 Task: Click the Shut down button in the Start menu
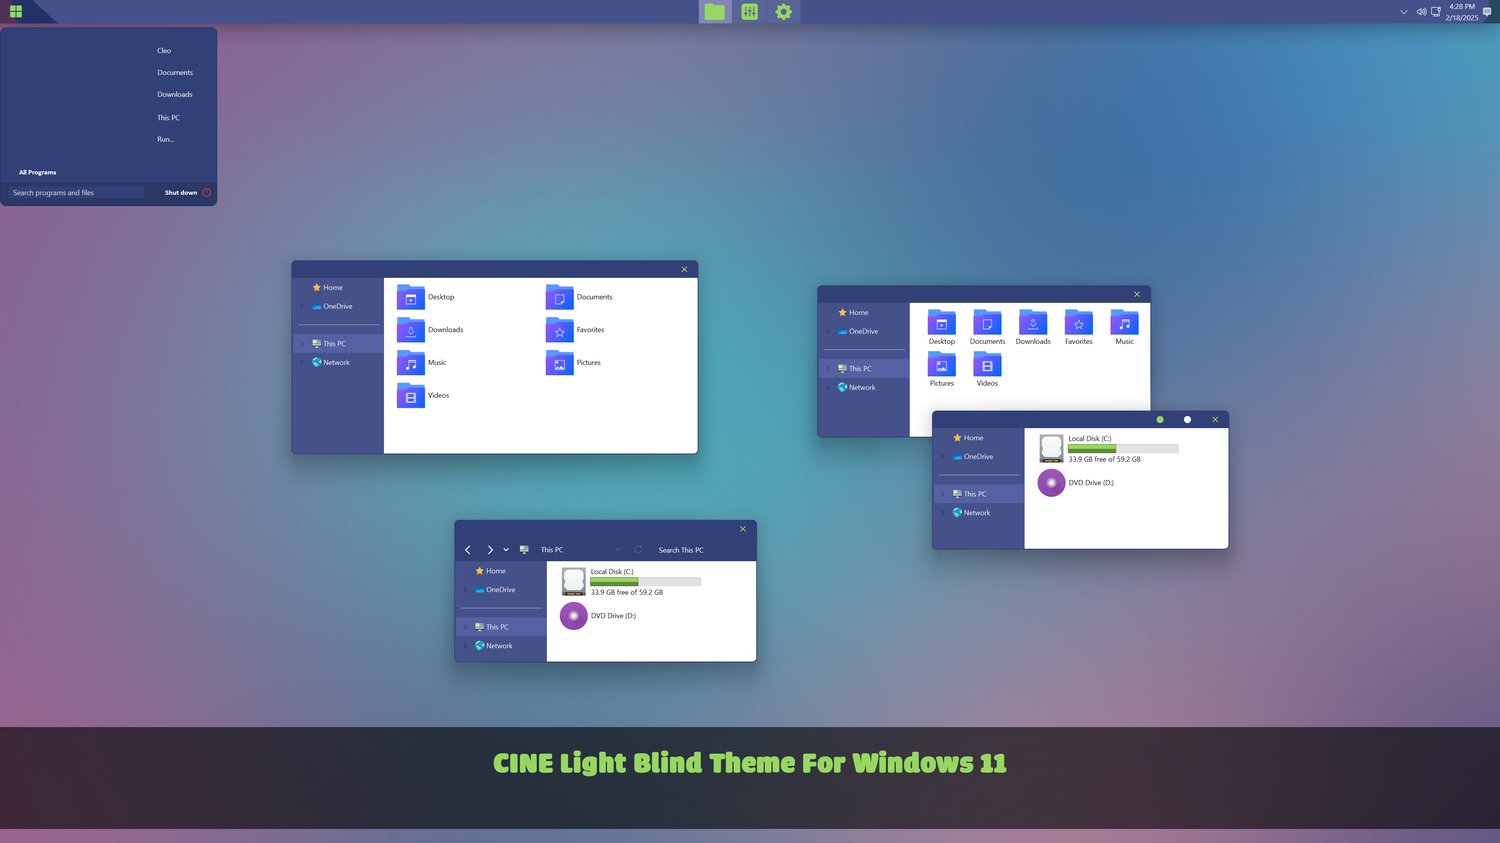(181, 193)
